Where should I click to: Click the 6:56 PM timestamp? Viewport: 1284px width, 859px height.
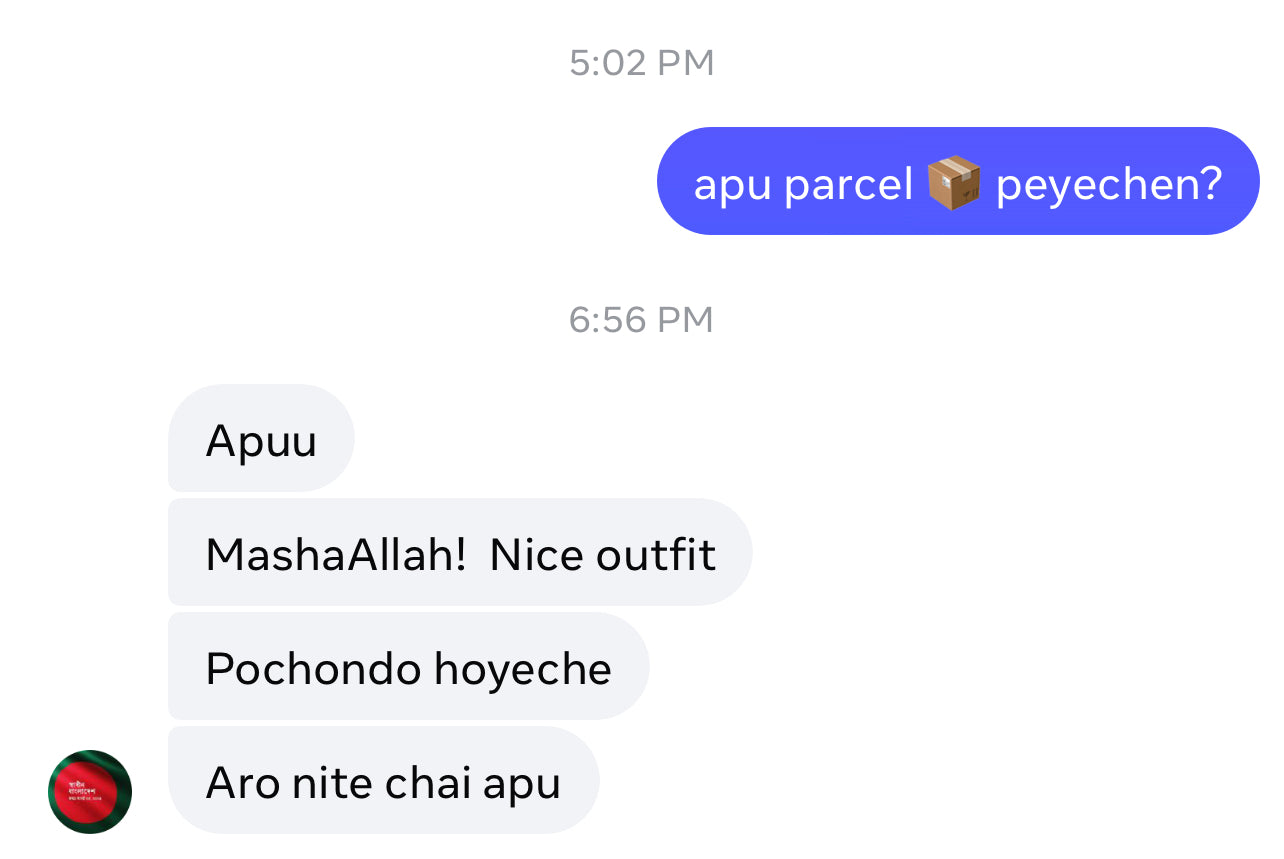641,320
